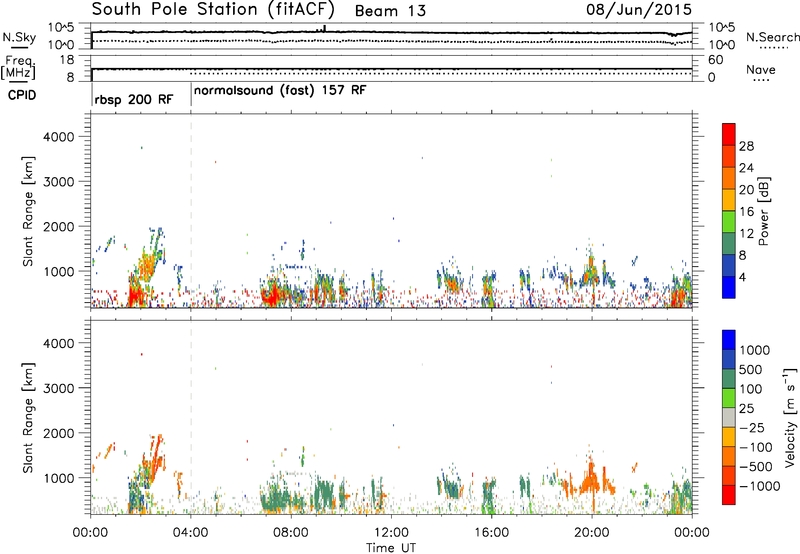Click the '08:00' time axis tick label

click(x=291, y=533)
